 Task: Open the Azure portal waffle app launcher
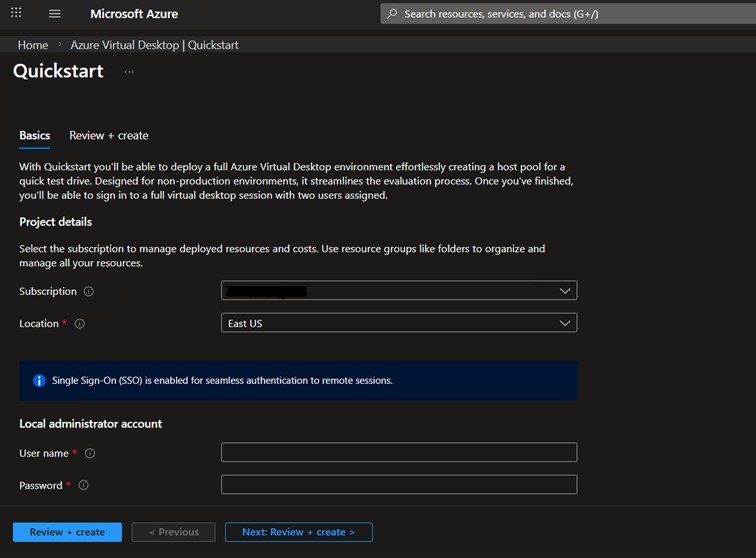click(x=16, y=13)
